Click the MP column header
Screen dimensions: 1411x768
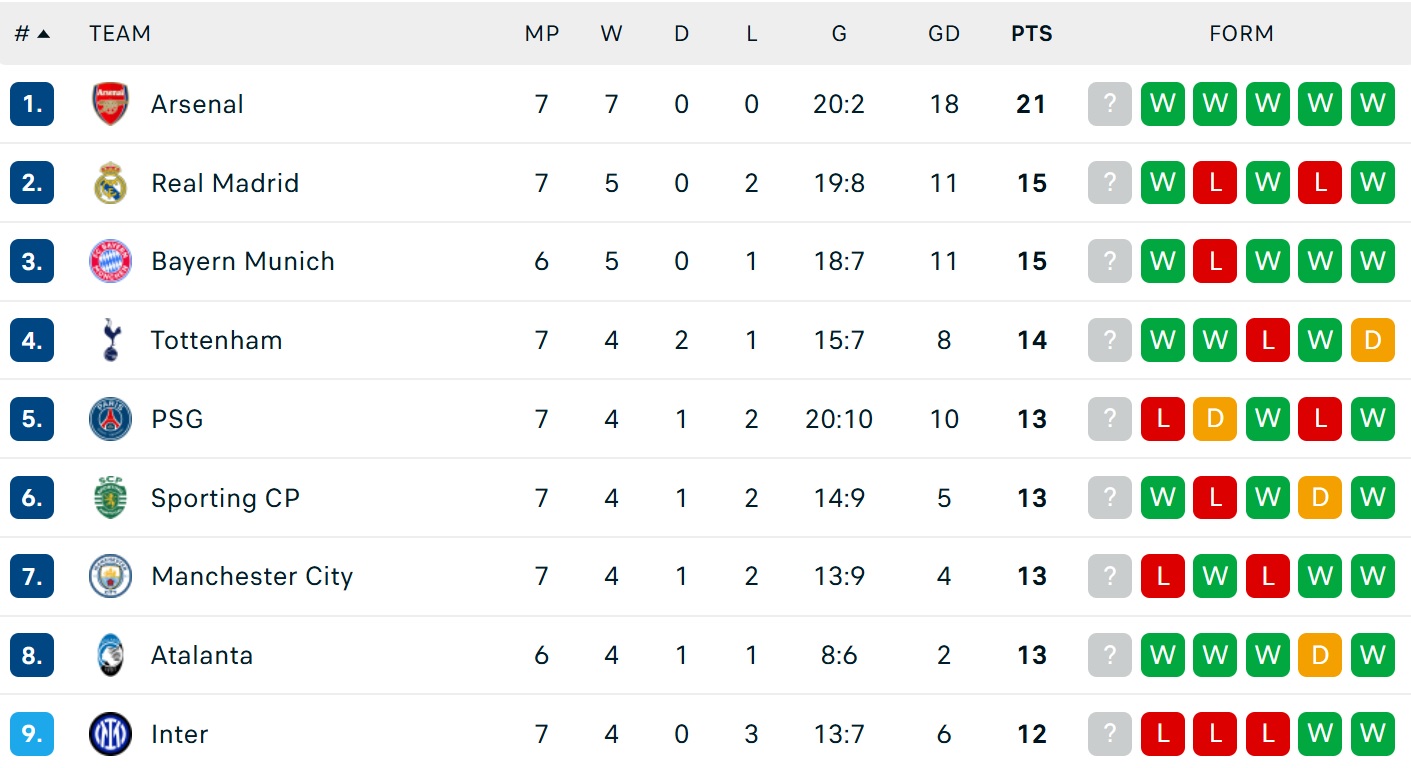point(542,34)
